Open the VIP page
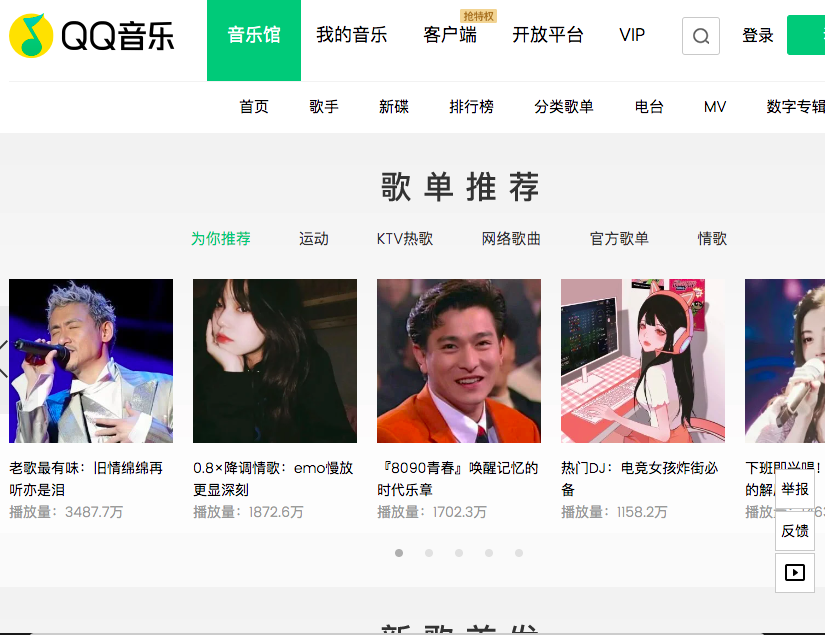This screenshot has height=635, width=825. (x=632, y=35)
